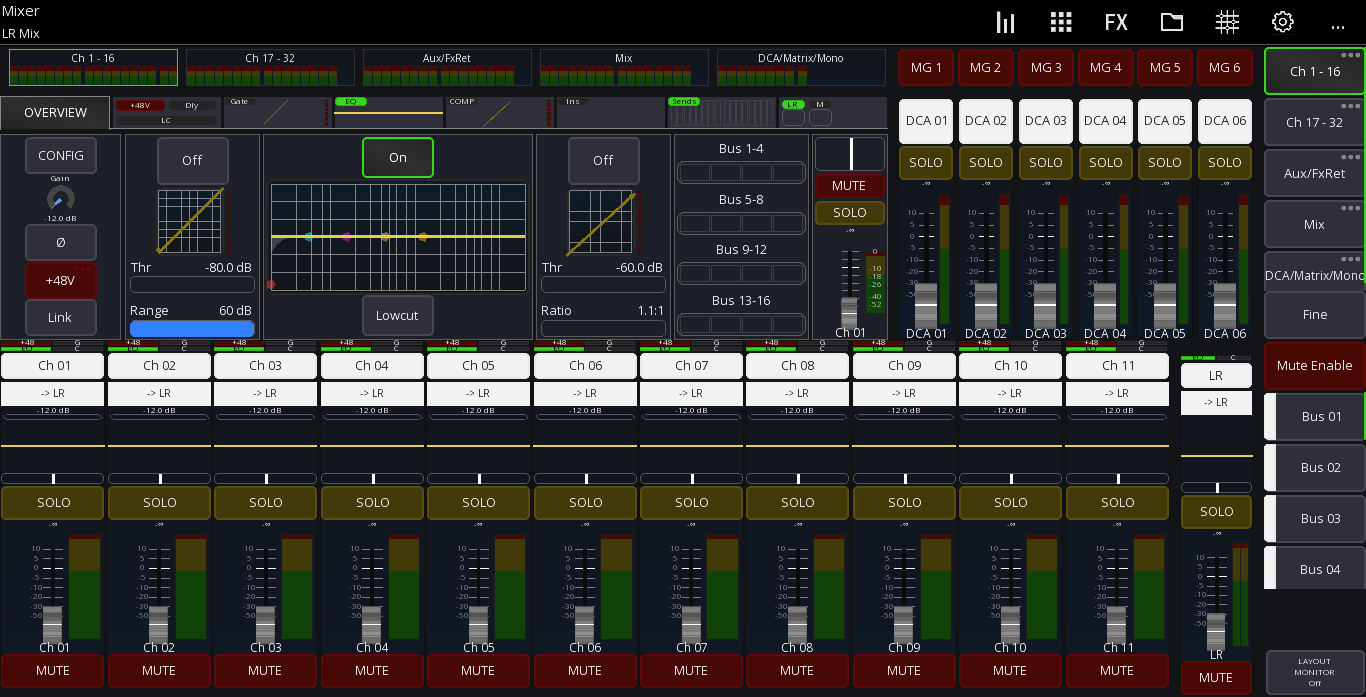1366x697 pixels.
Task: Select the DCA/Matrix/Mono meter overview
Action: [x=801, y=68]
